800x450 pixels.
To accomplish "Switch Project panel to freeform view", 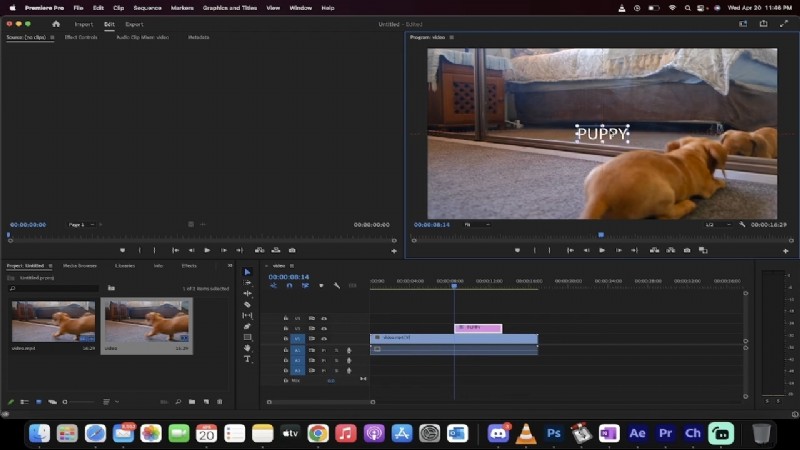I will pyautogui.click(x=52, y=402).
